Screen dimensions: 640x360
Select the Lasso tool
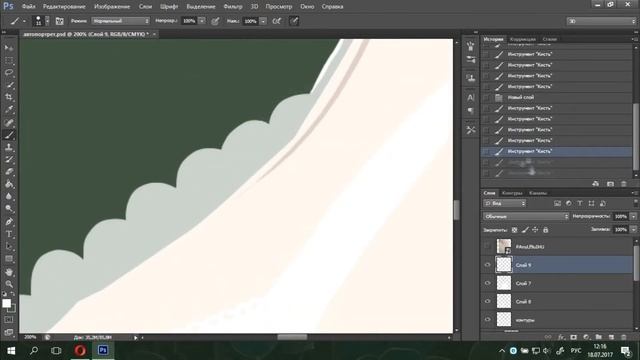click(x=9, y=73)
